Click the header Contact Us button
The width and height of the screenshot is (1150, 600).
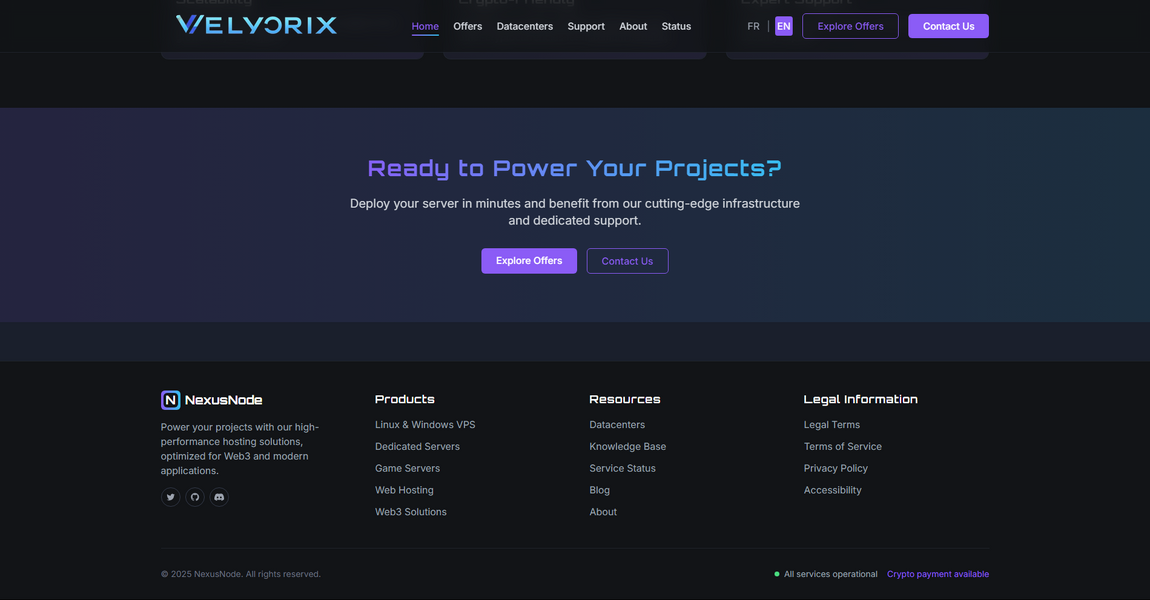948,26
